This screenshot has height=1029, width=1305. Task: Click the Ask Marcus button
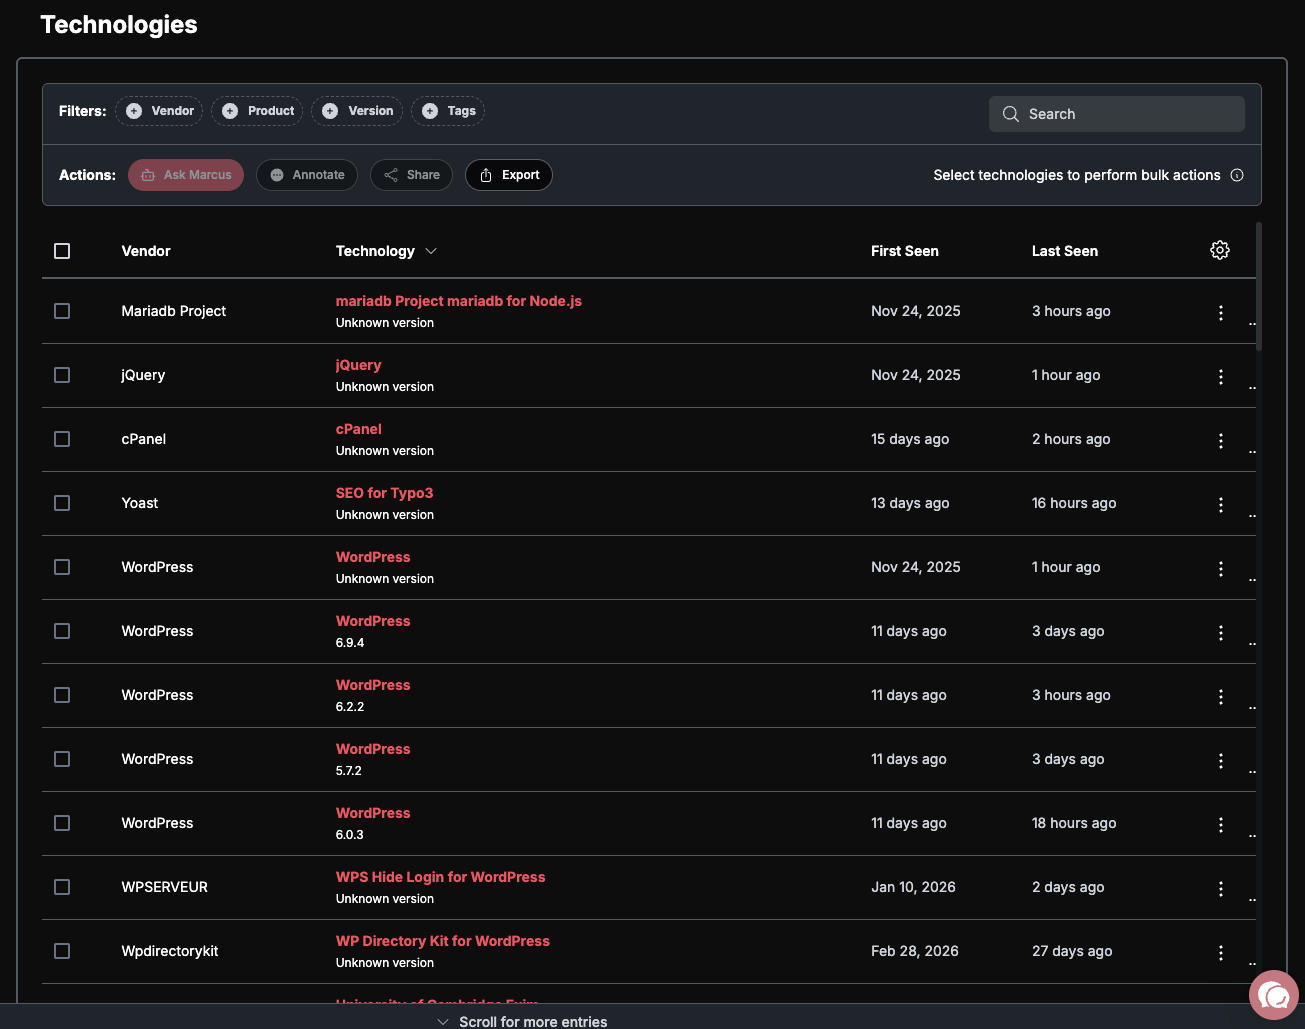point(186,175)
